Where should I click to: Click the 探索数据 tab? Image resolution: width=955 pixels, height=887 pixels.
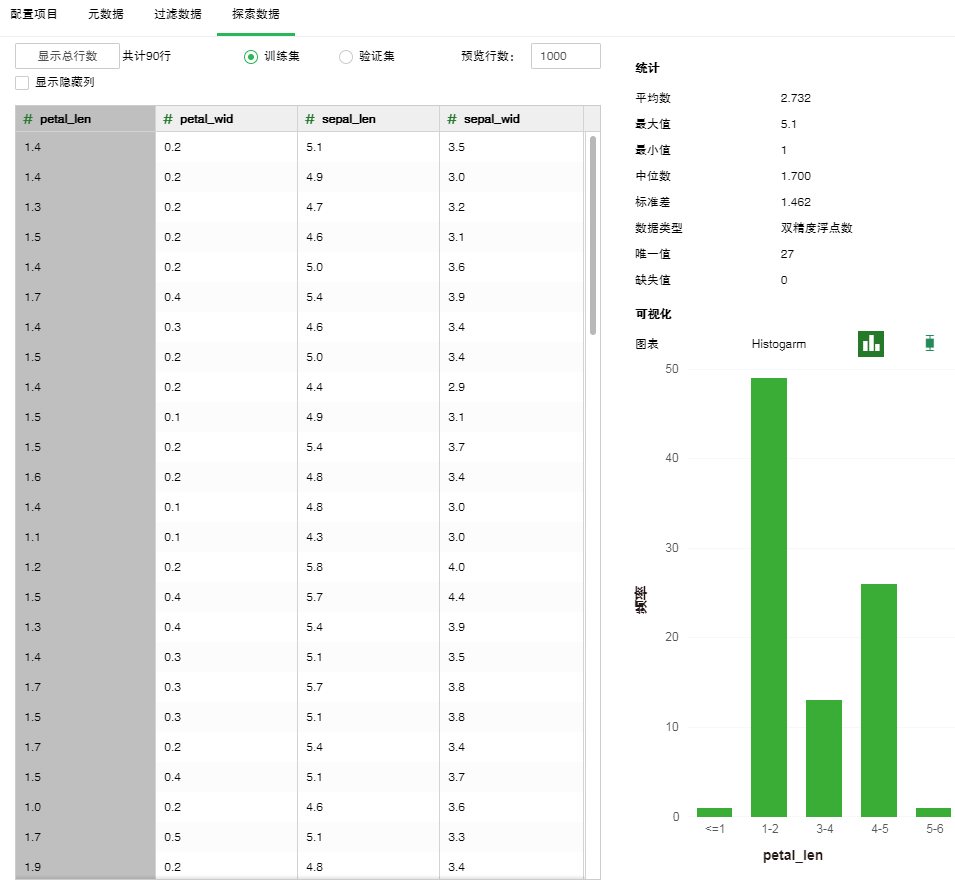tap(256, 14)
